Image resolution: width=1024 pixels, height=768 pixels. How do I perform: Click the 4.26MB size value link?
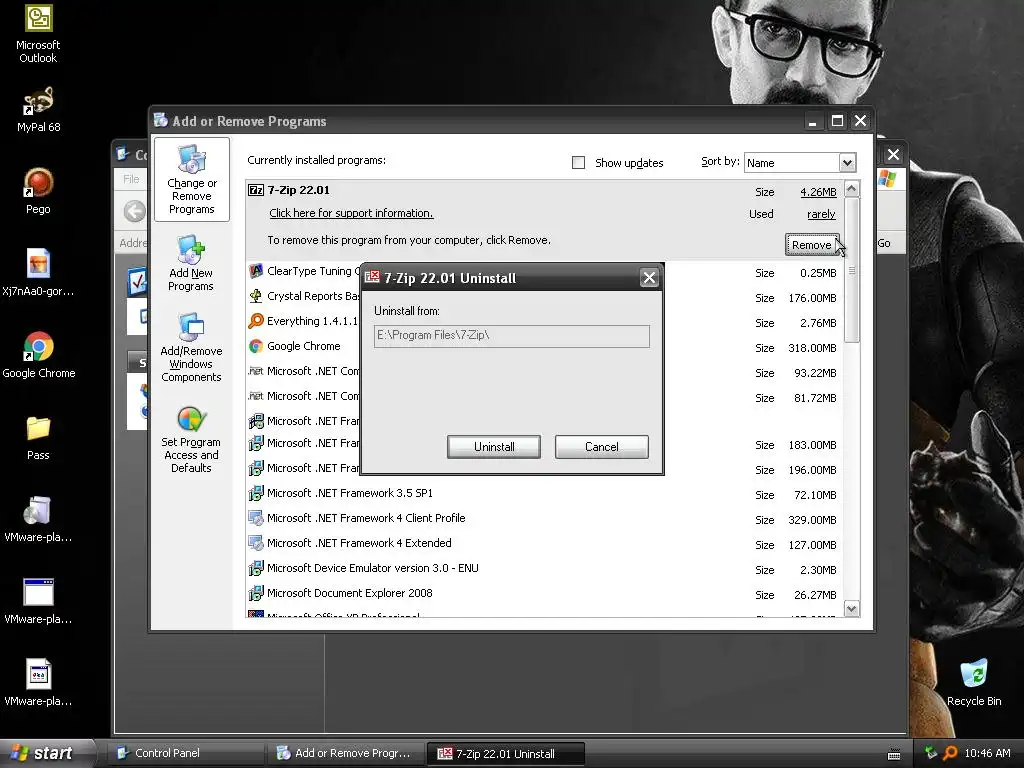pos(818,192)
